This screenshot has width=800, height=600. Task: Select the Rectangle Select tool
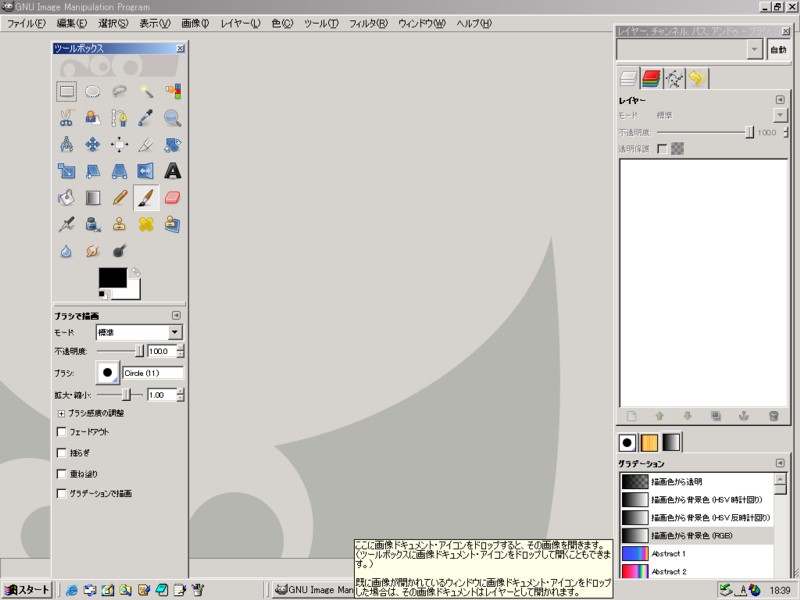[x=66, y=91]
